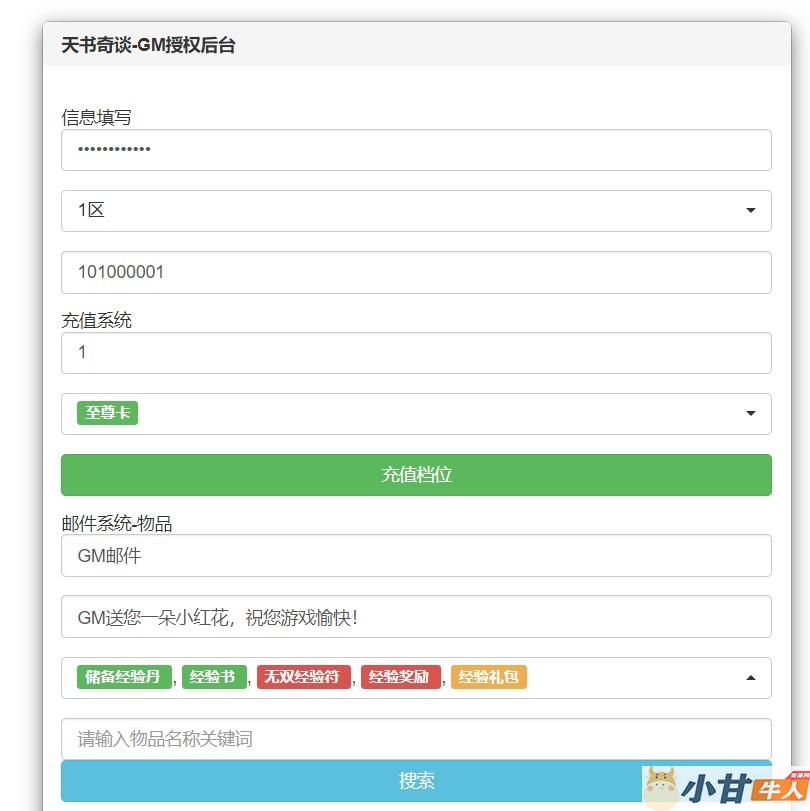Click the password field under 信息填写

416,150
